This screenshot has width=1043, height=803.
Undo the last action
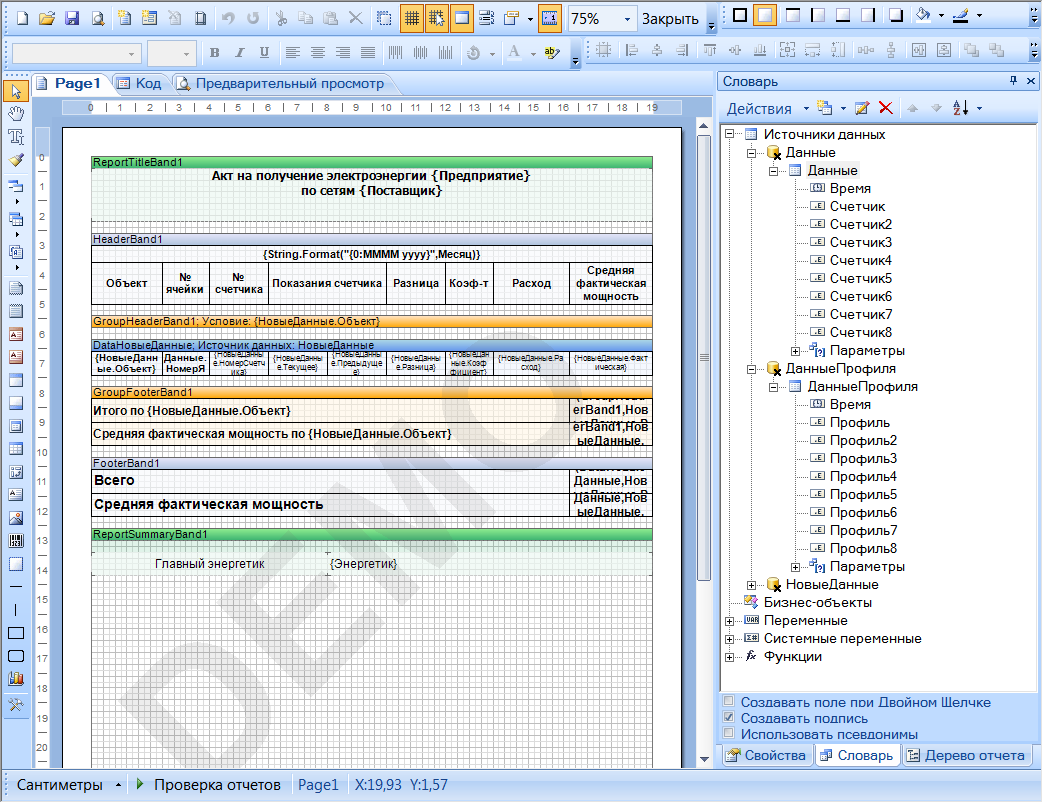pos(228,18)
